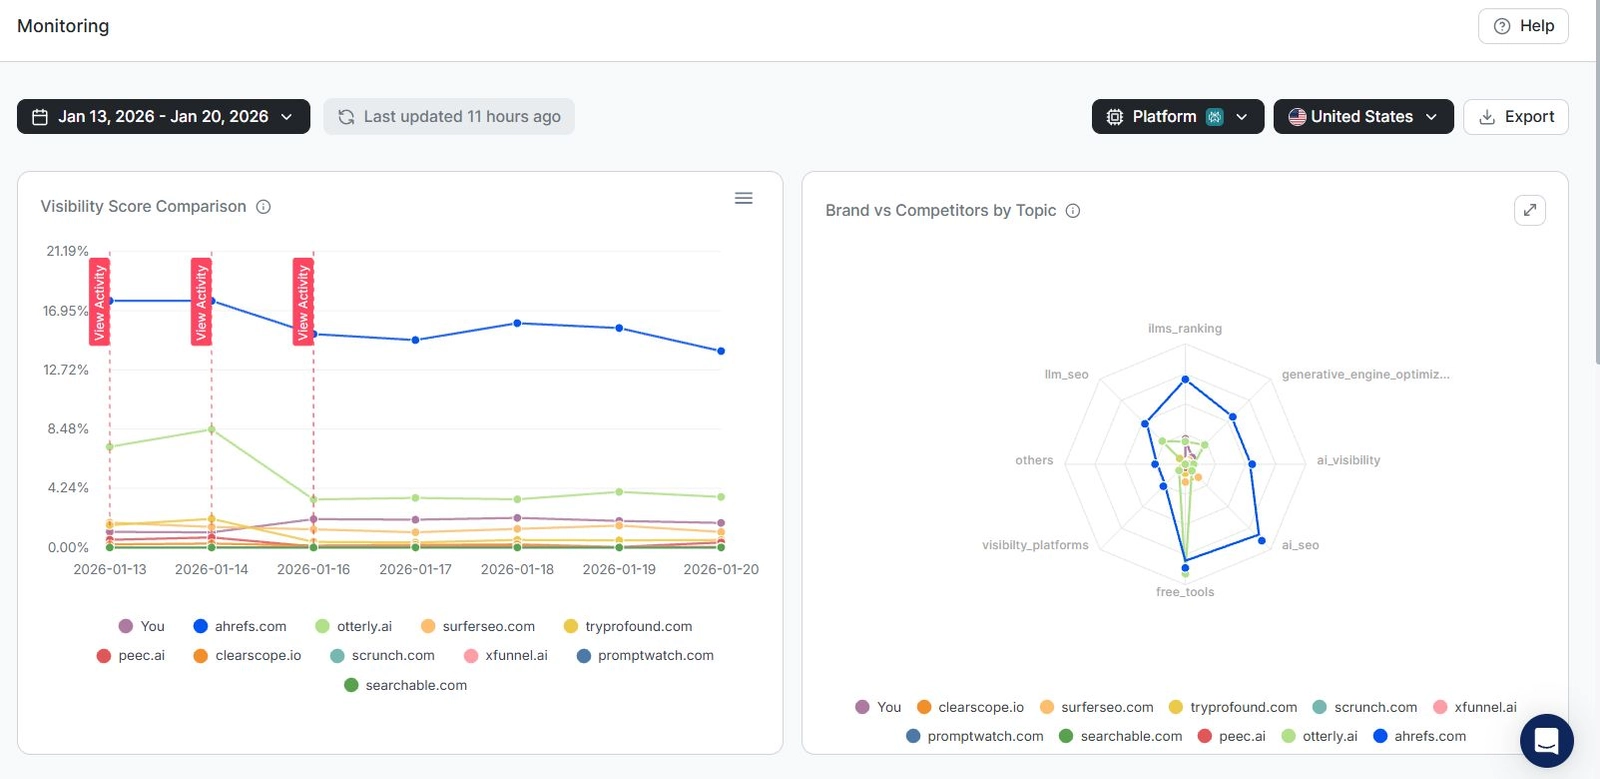
Task: Click the Export button
Action: click(x=1515, y=117)
